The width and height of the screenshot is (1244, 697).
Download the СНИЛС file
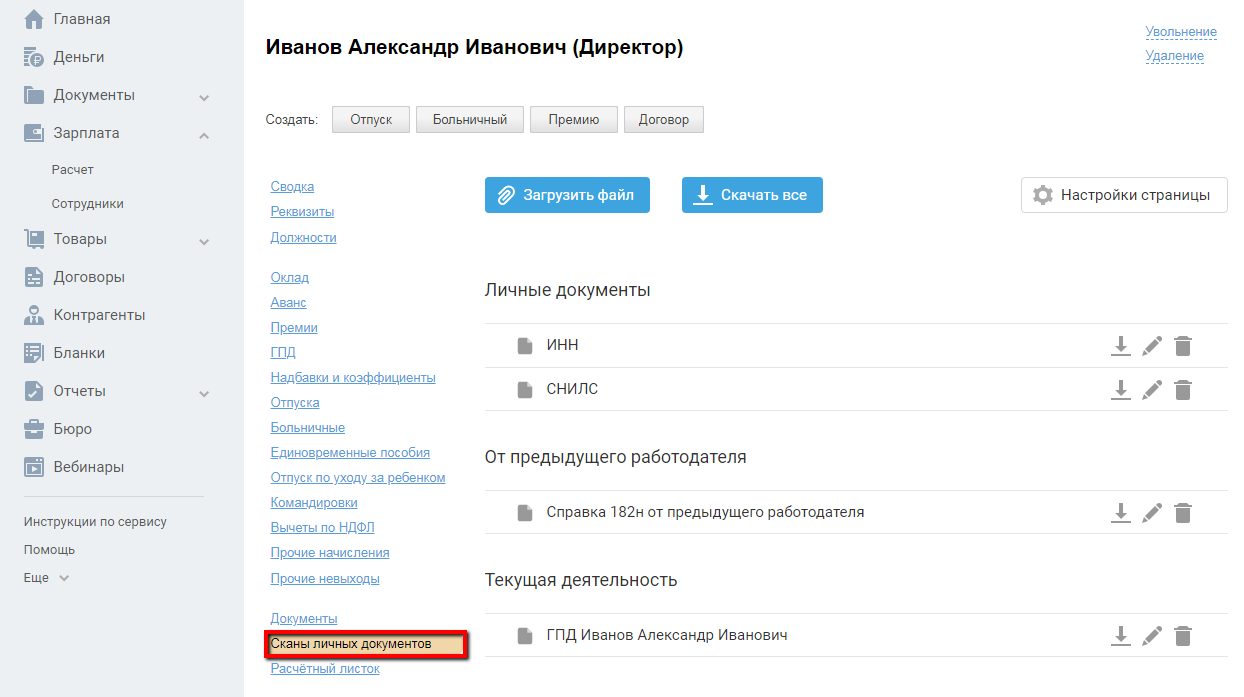(1121, 390)
